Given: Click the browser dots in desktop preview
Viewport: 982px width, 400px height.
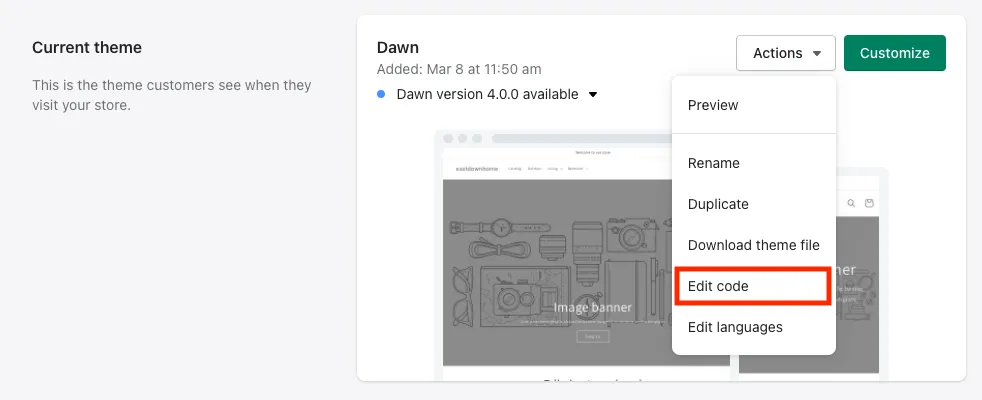Looking at the screenshot, I should pyautogui.click(x=462, y=138).
